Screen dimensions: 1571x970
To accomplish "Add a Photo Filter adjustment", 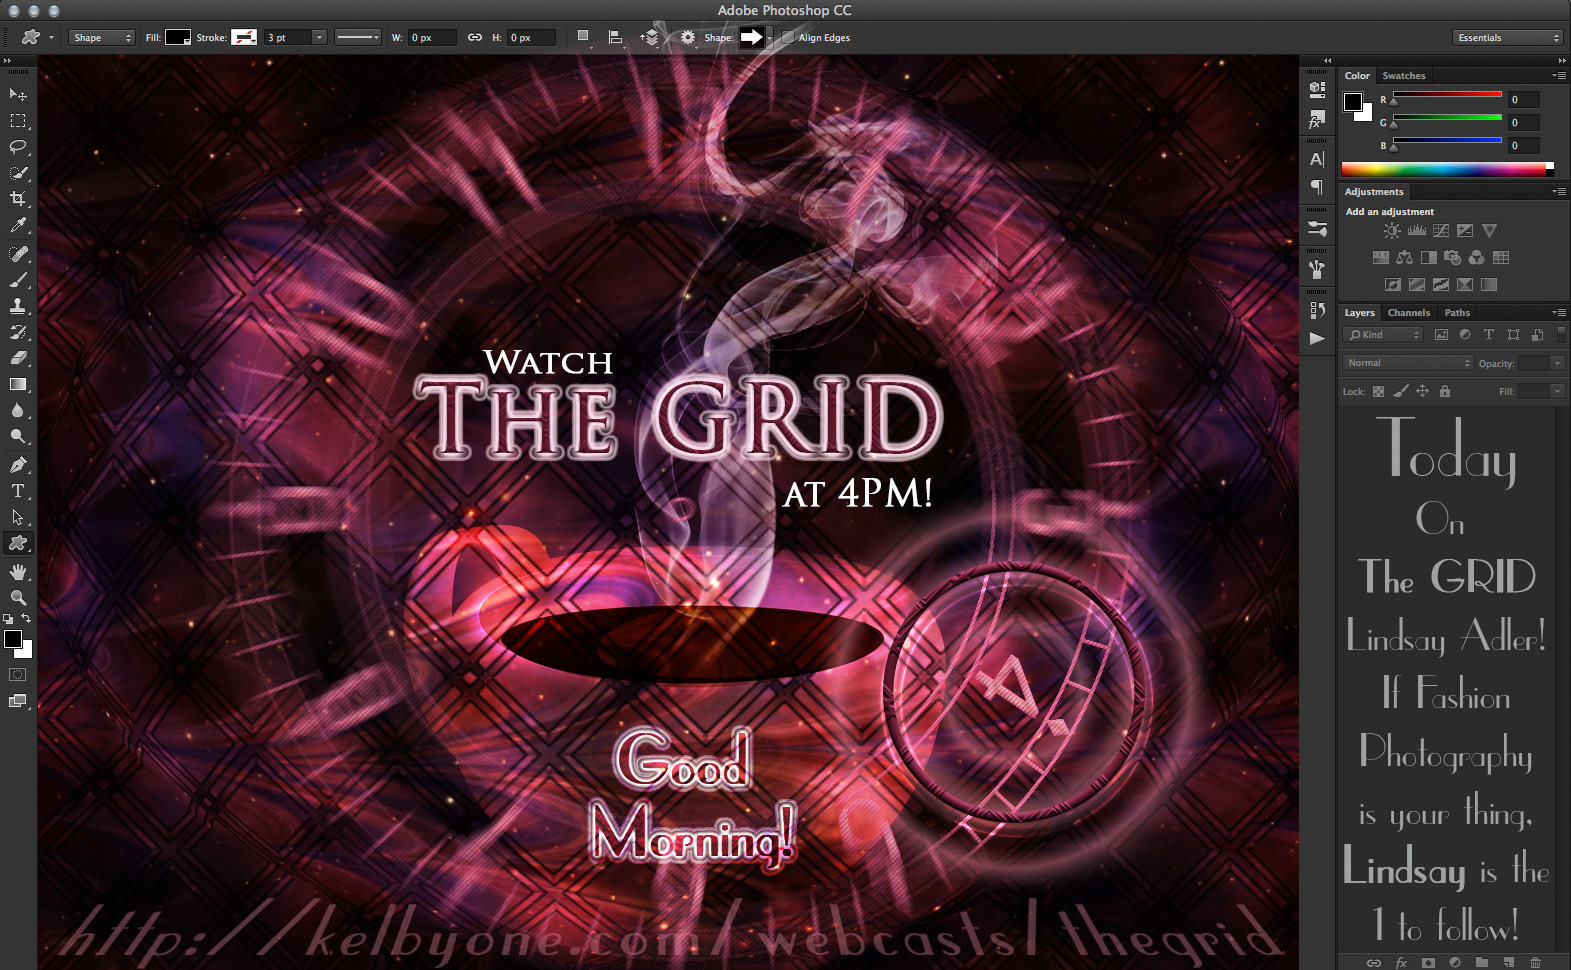I will (x=1452, y=258).
